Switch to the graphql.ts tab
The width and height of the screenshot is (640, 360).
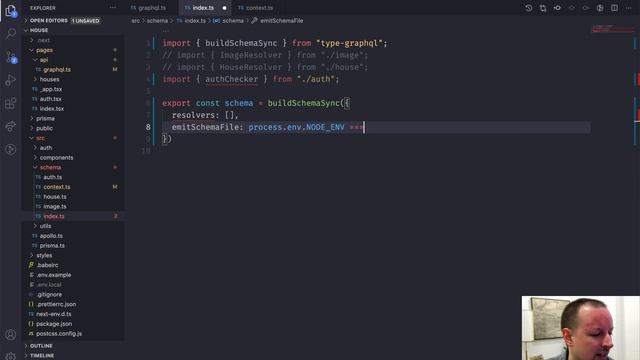click(152, 8)
